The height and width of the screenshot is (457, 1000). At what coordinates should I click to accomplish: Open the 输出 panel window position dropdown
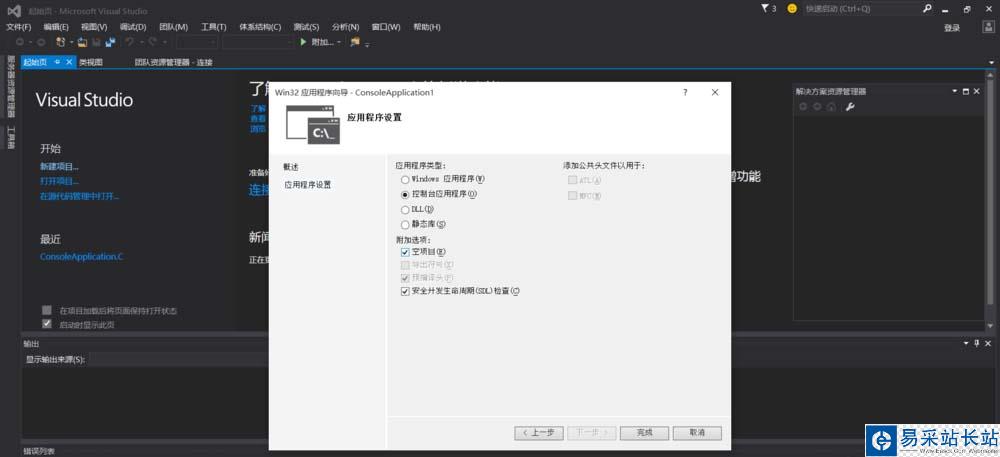(x=966, y=344)
